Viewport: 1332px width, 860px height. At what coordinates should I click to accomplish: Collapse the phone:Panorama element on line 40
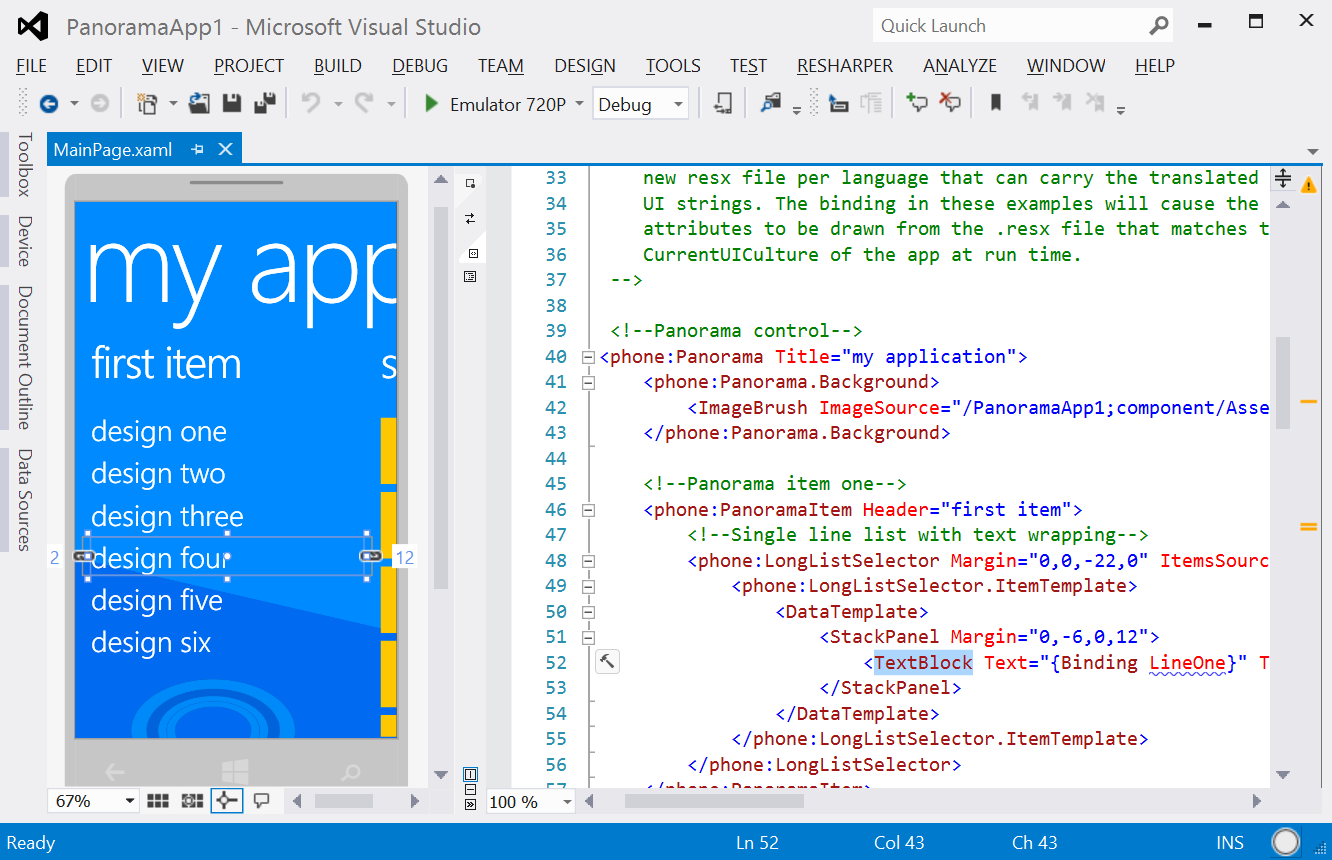[588, 357]
